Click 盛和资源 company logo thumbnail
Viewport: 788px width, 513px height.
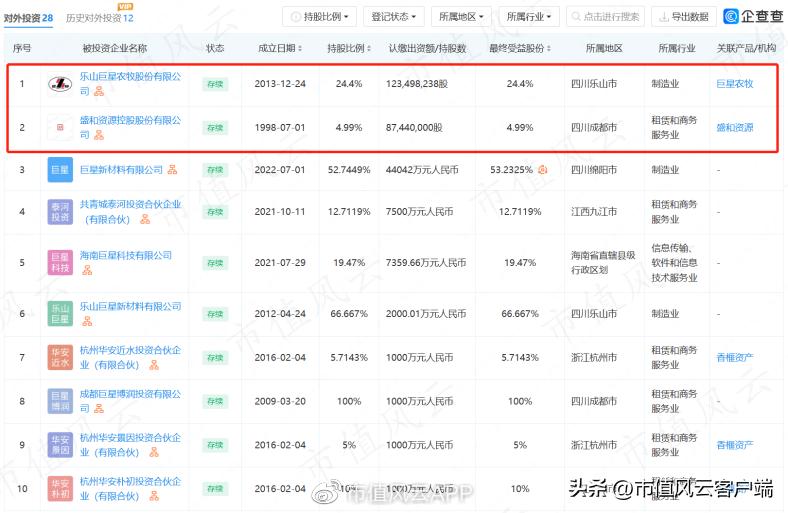click(x=60, y=127)
